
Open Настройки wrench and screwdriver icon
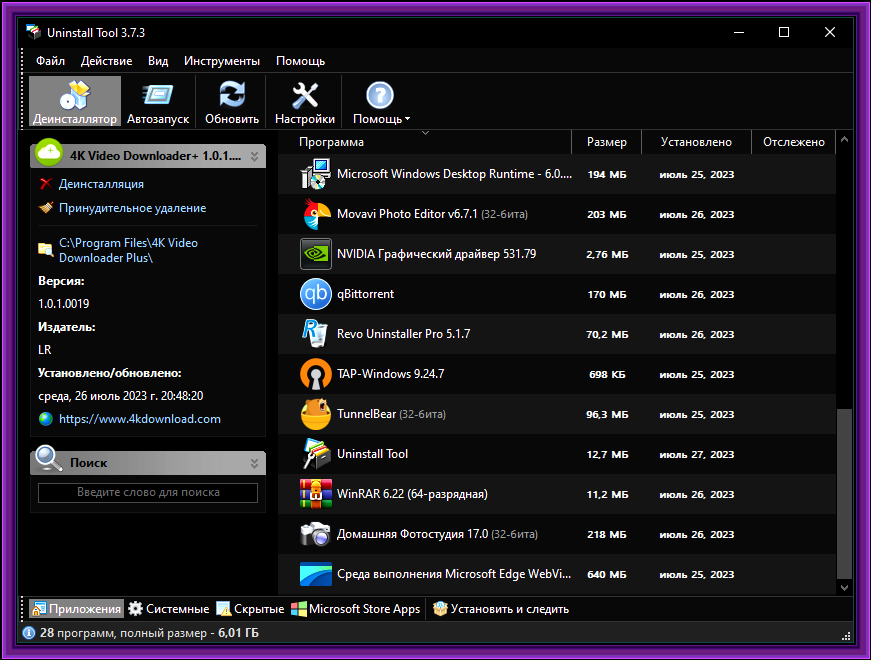tap(304, 95)
